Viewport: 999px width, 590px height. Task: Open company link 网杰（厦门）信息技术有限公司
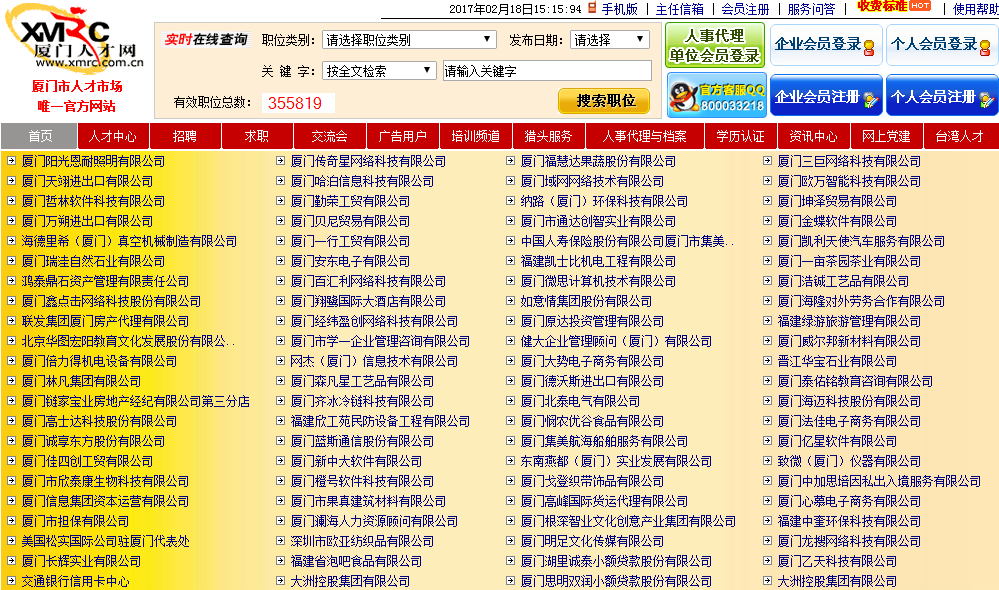tap(374, 361)
